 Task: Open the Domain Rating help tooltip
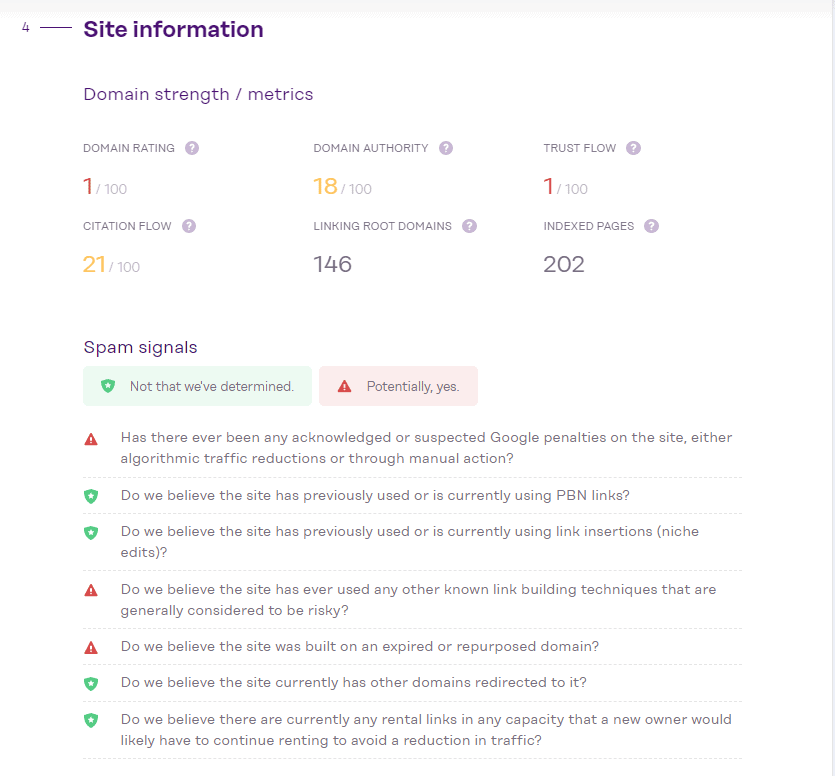click(192, 147)
